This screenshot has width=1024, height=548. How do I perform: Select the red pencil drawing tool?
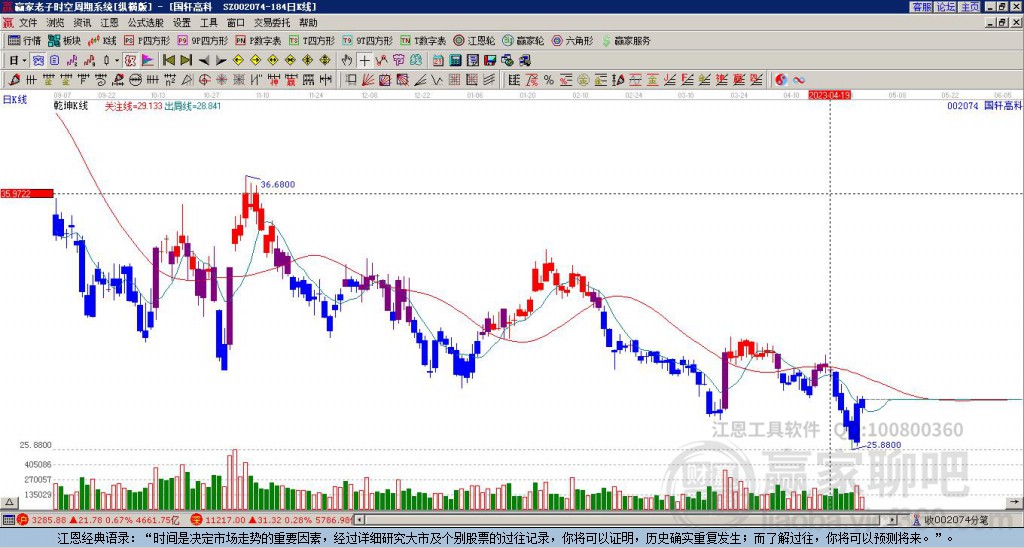point(14,80)
